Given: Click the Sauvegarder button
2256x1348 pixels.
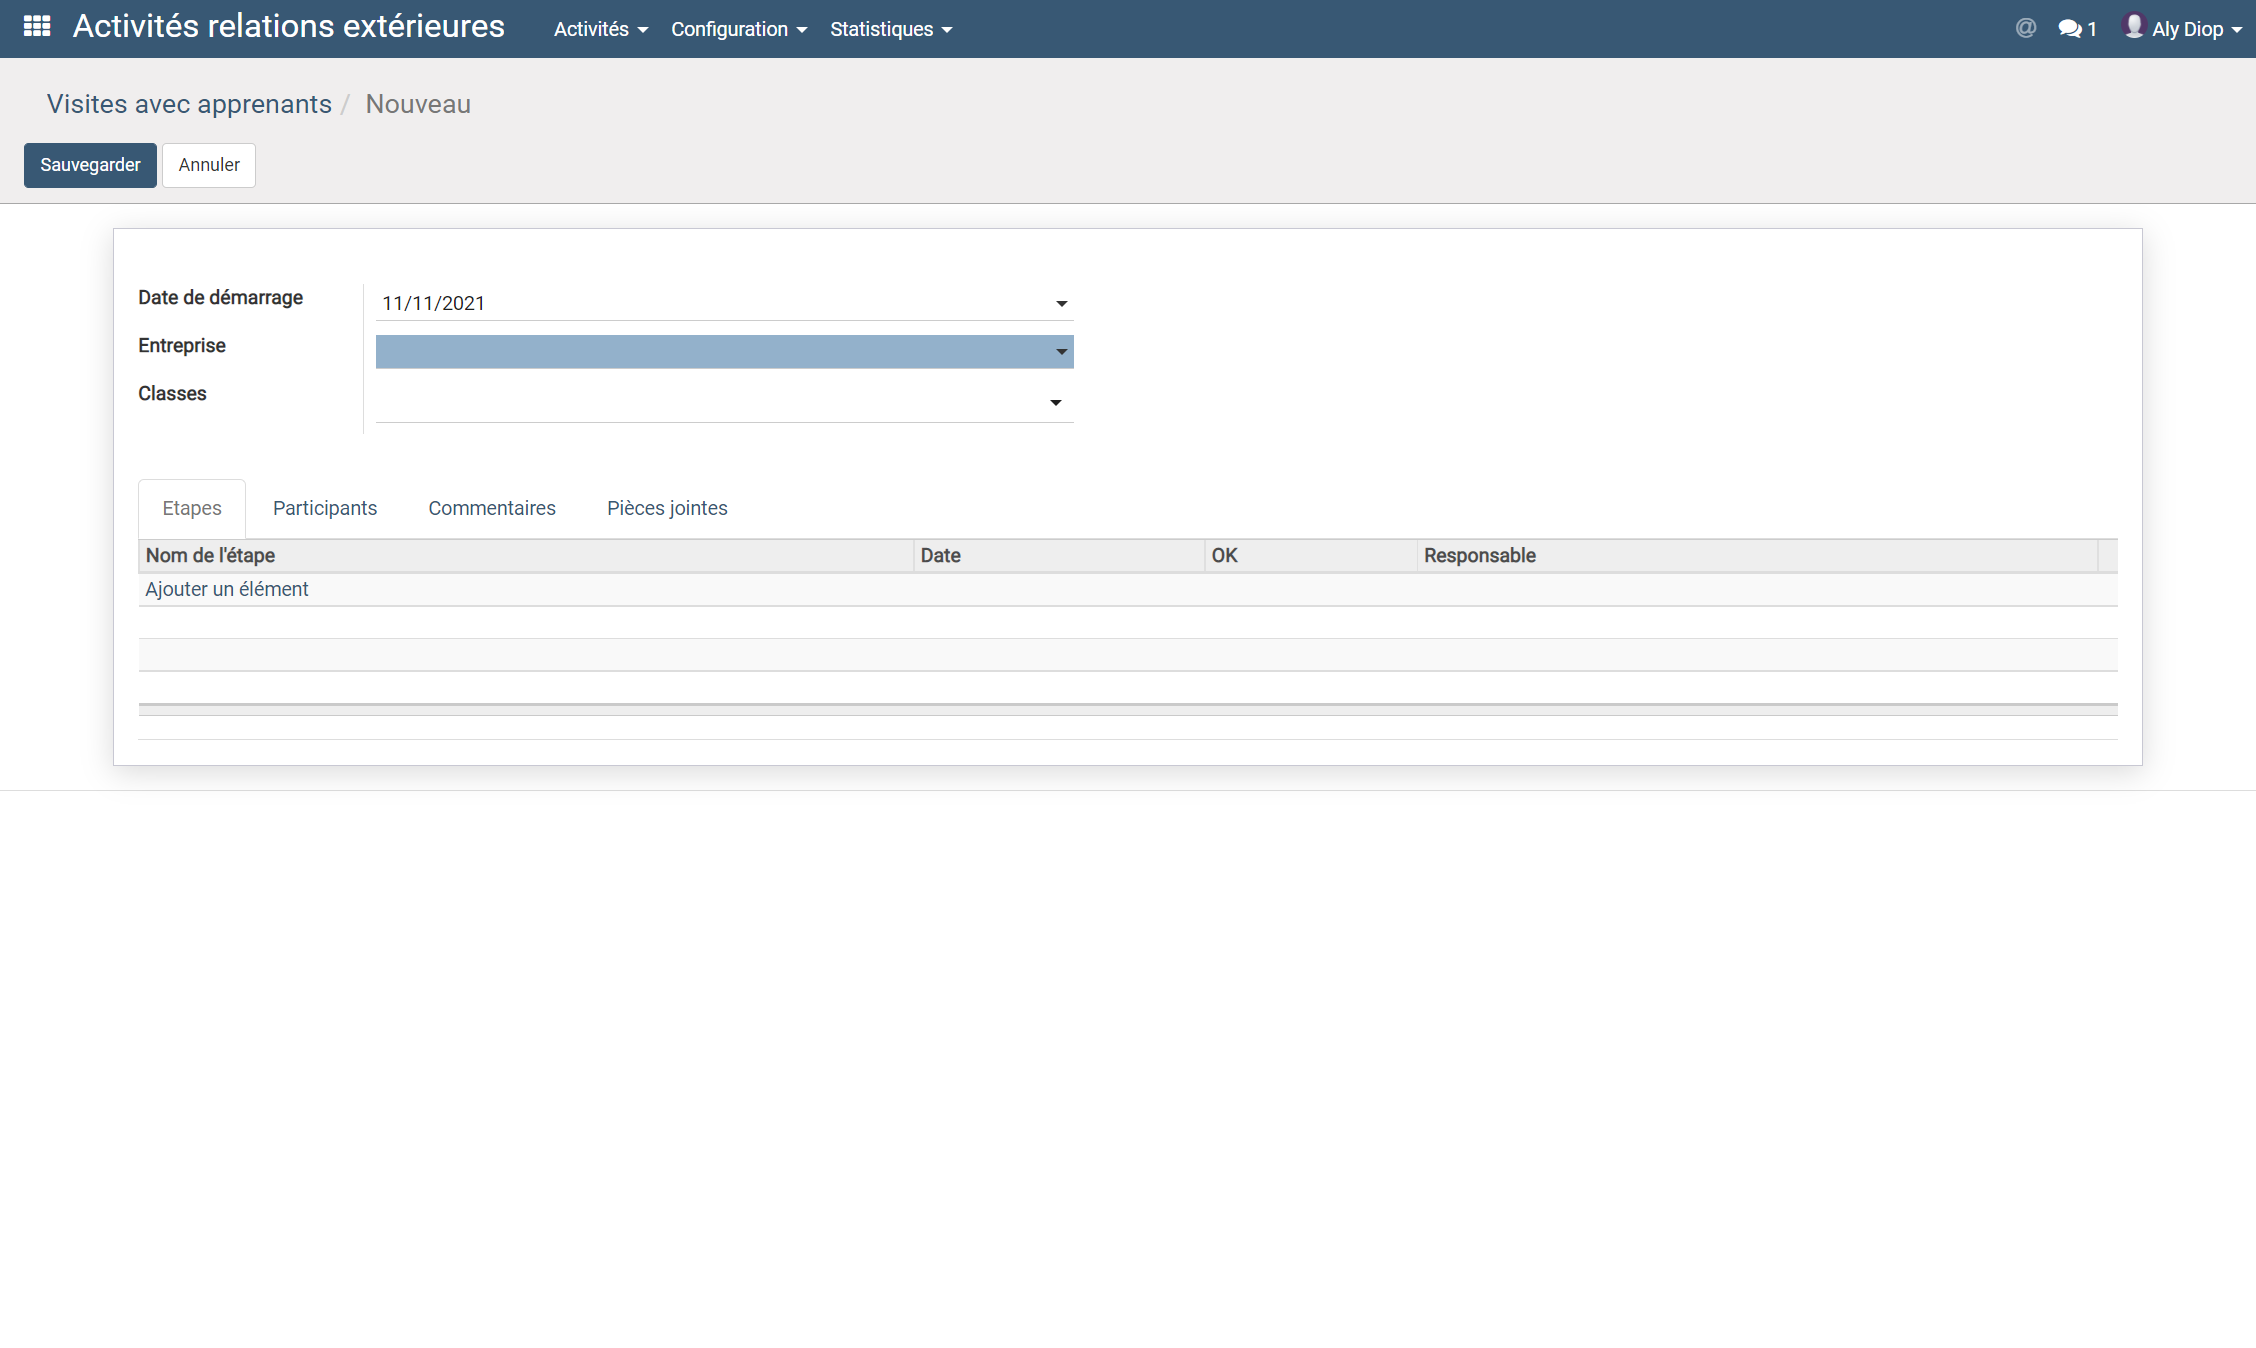Looking at the screenshot, I should coord(90,165).
